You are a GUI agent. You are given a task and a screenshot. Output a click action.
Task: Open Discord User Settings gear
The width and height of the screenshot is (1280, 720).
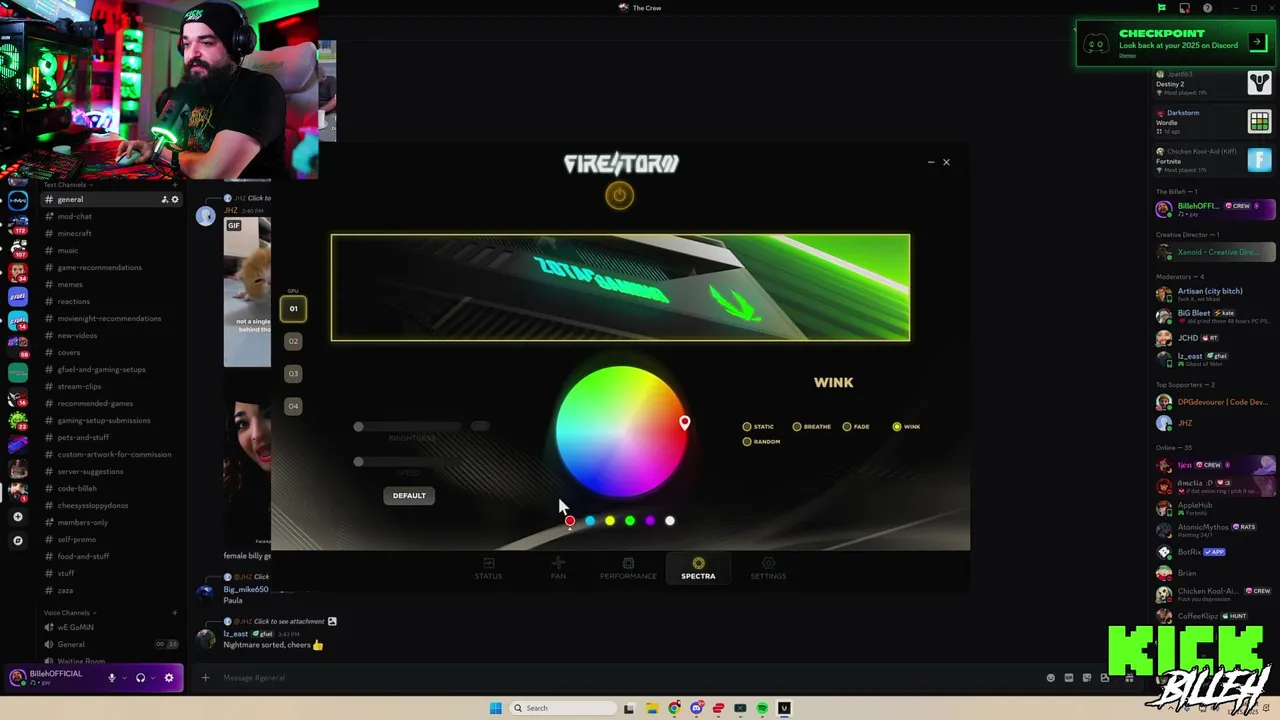169,678
